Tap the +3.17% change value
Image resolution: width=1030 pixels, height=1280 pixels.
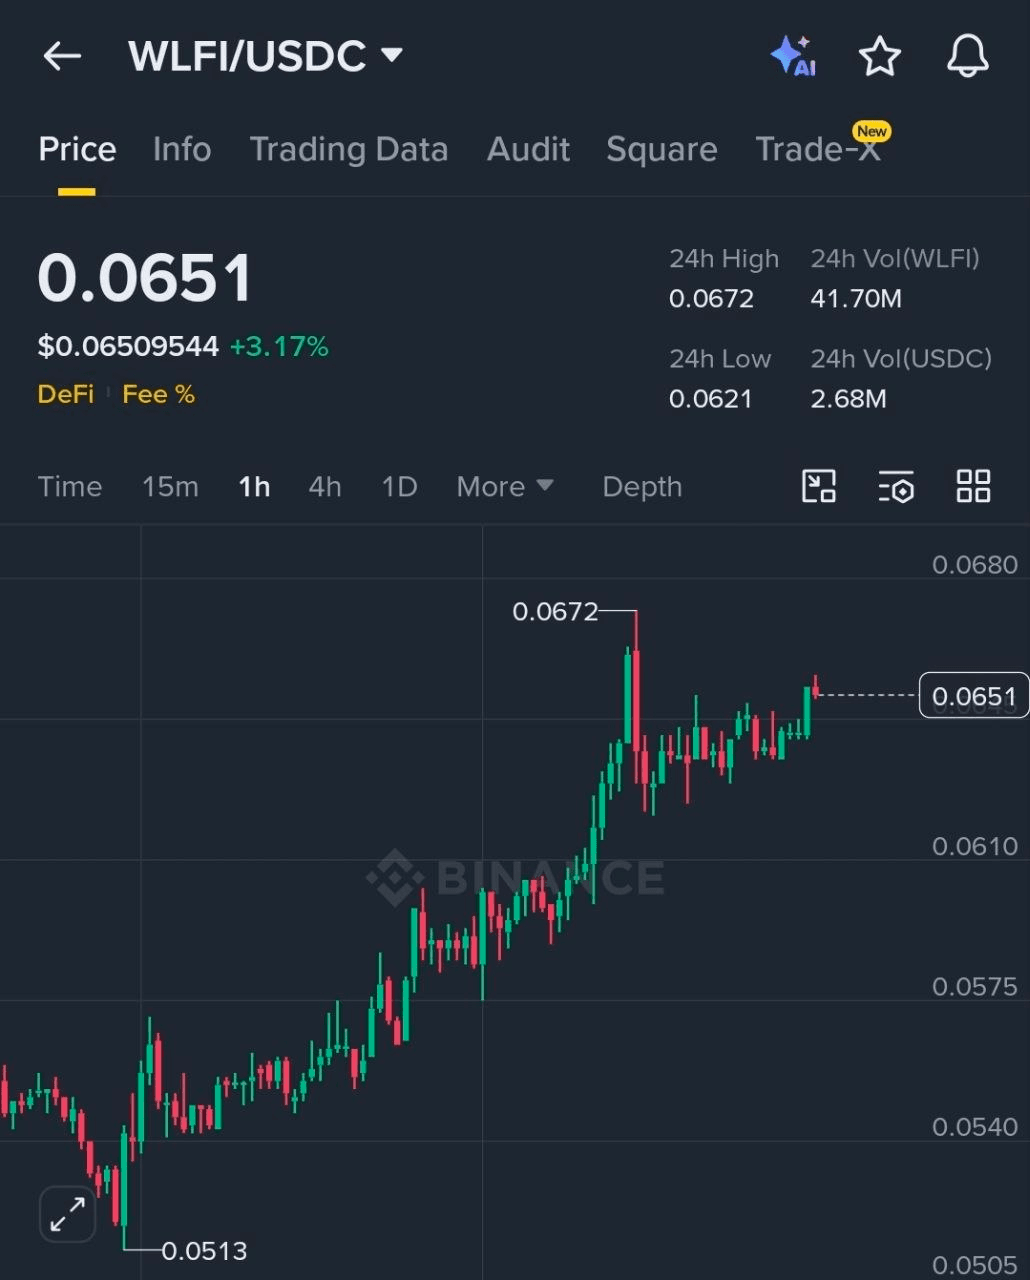click(x=279, y=347)
